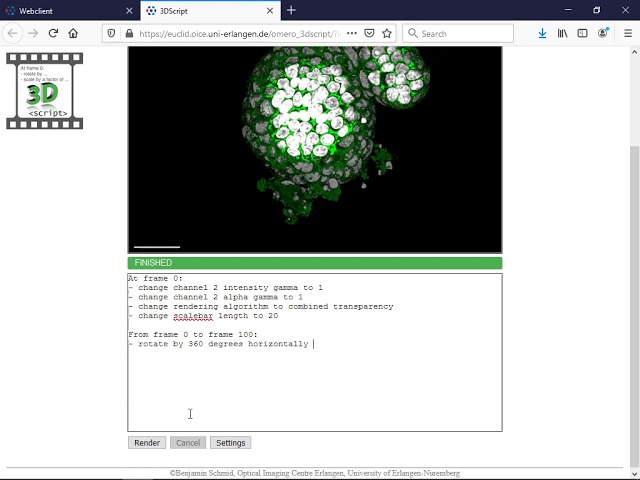
Task: Click the FINISHED progress bar
Action: click(315, 263)
